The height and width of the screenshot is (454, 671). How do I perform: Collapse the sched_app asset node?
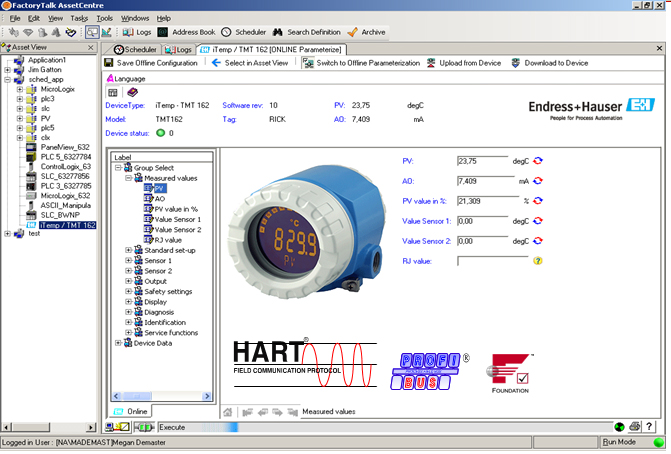(x=7, y=79)
